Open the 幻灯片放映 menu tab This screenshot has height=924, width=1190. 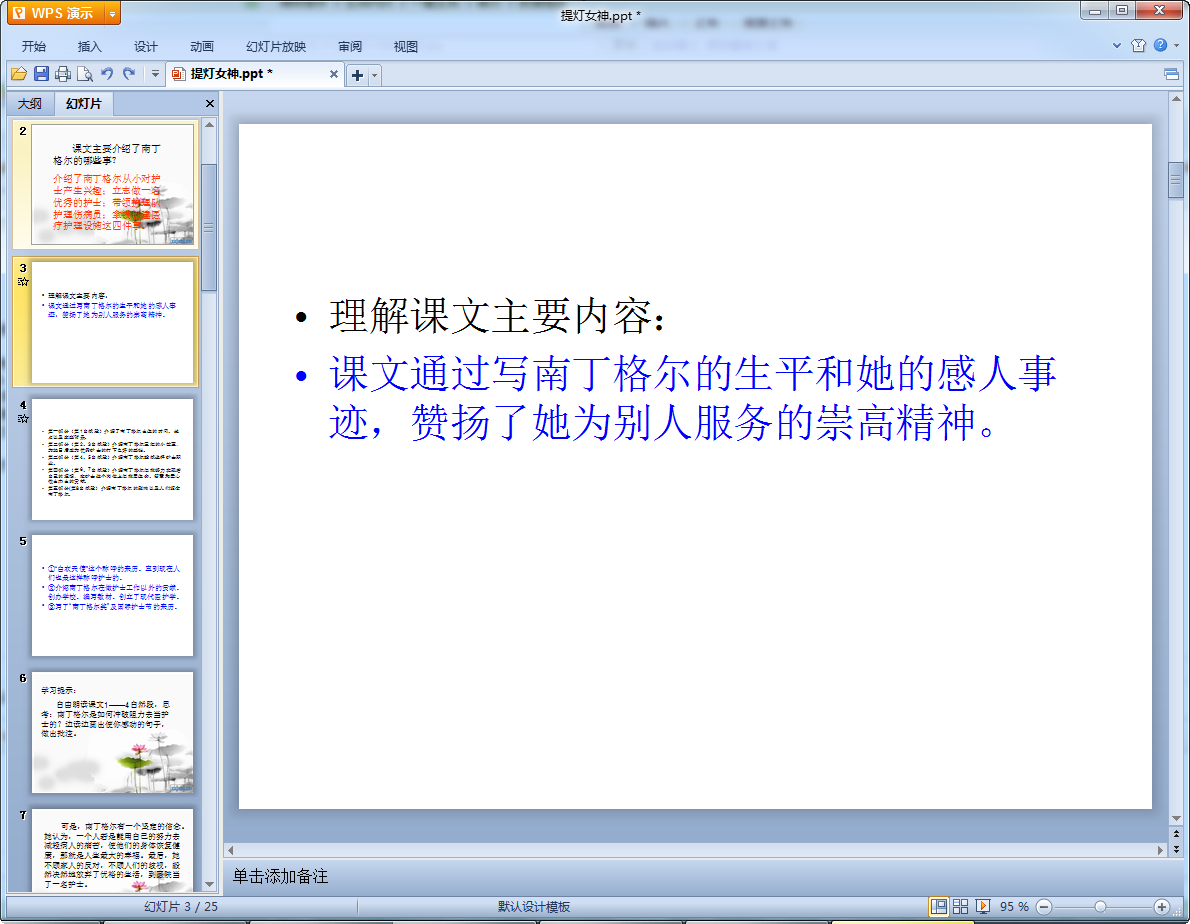point(275,46)
